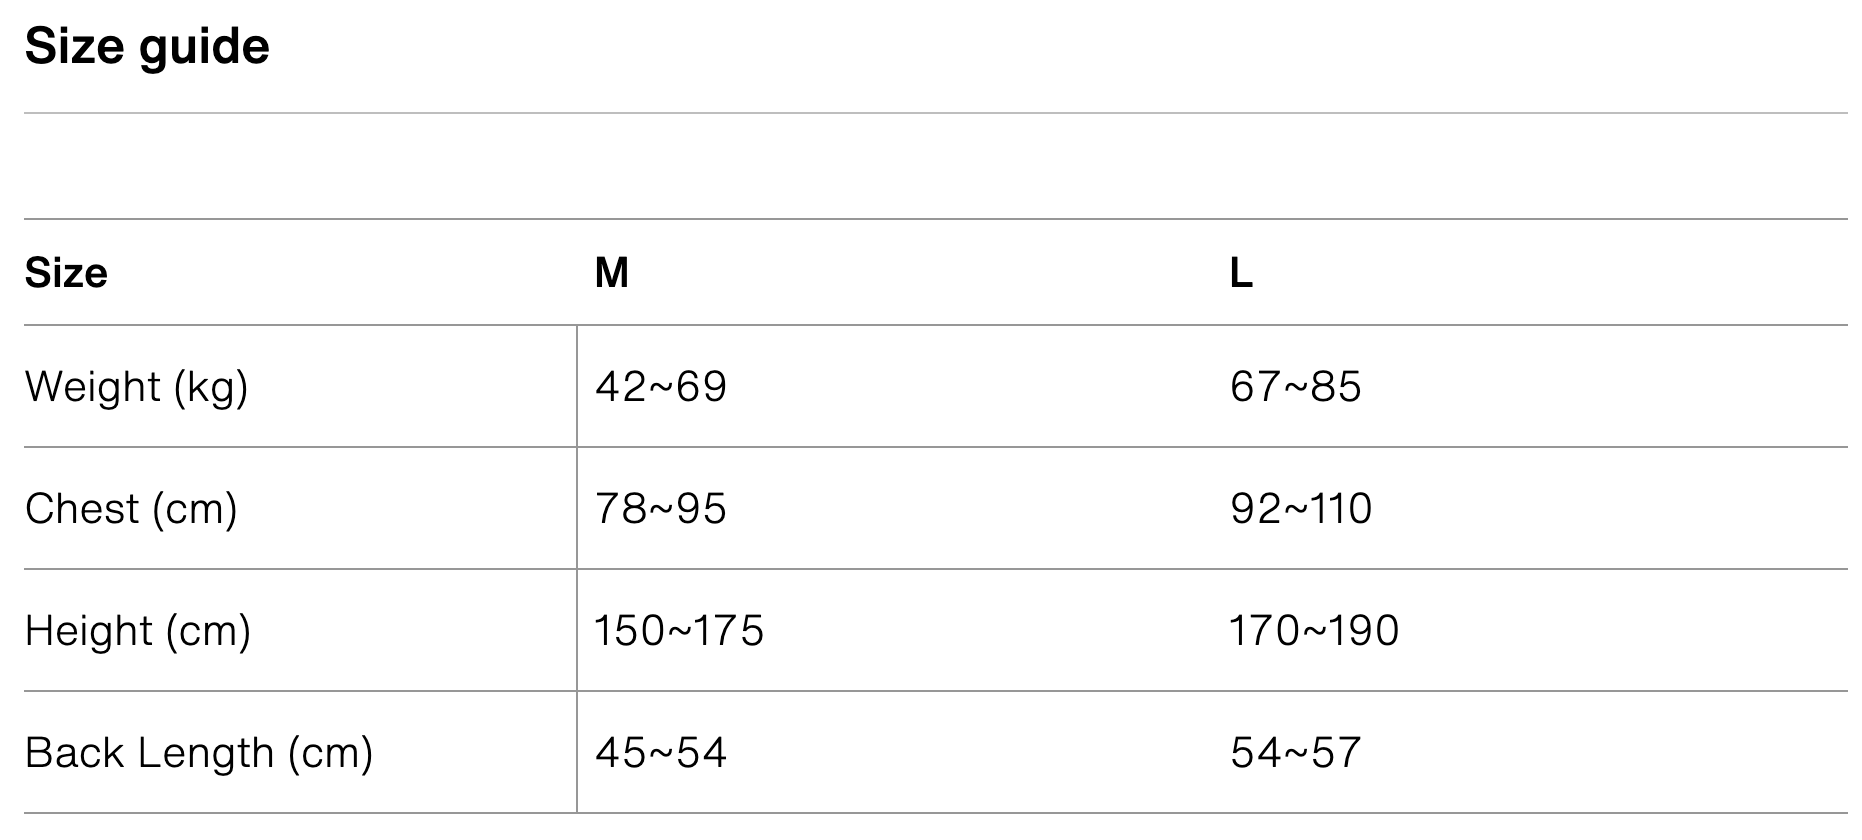Click the M back length value 45~54

point(660,753)
